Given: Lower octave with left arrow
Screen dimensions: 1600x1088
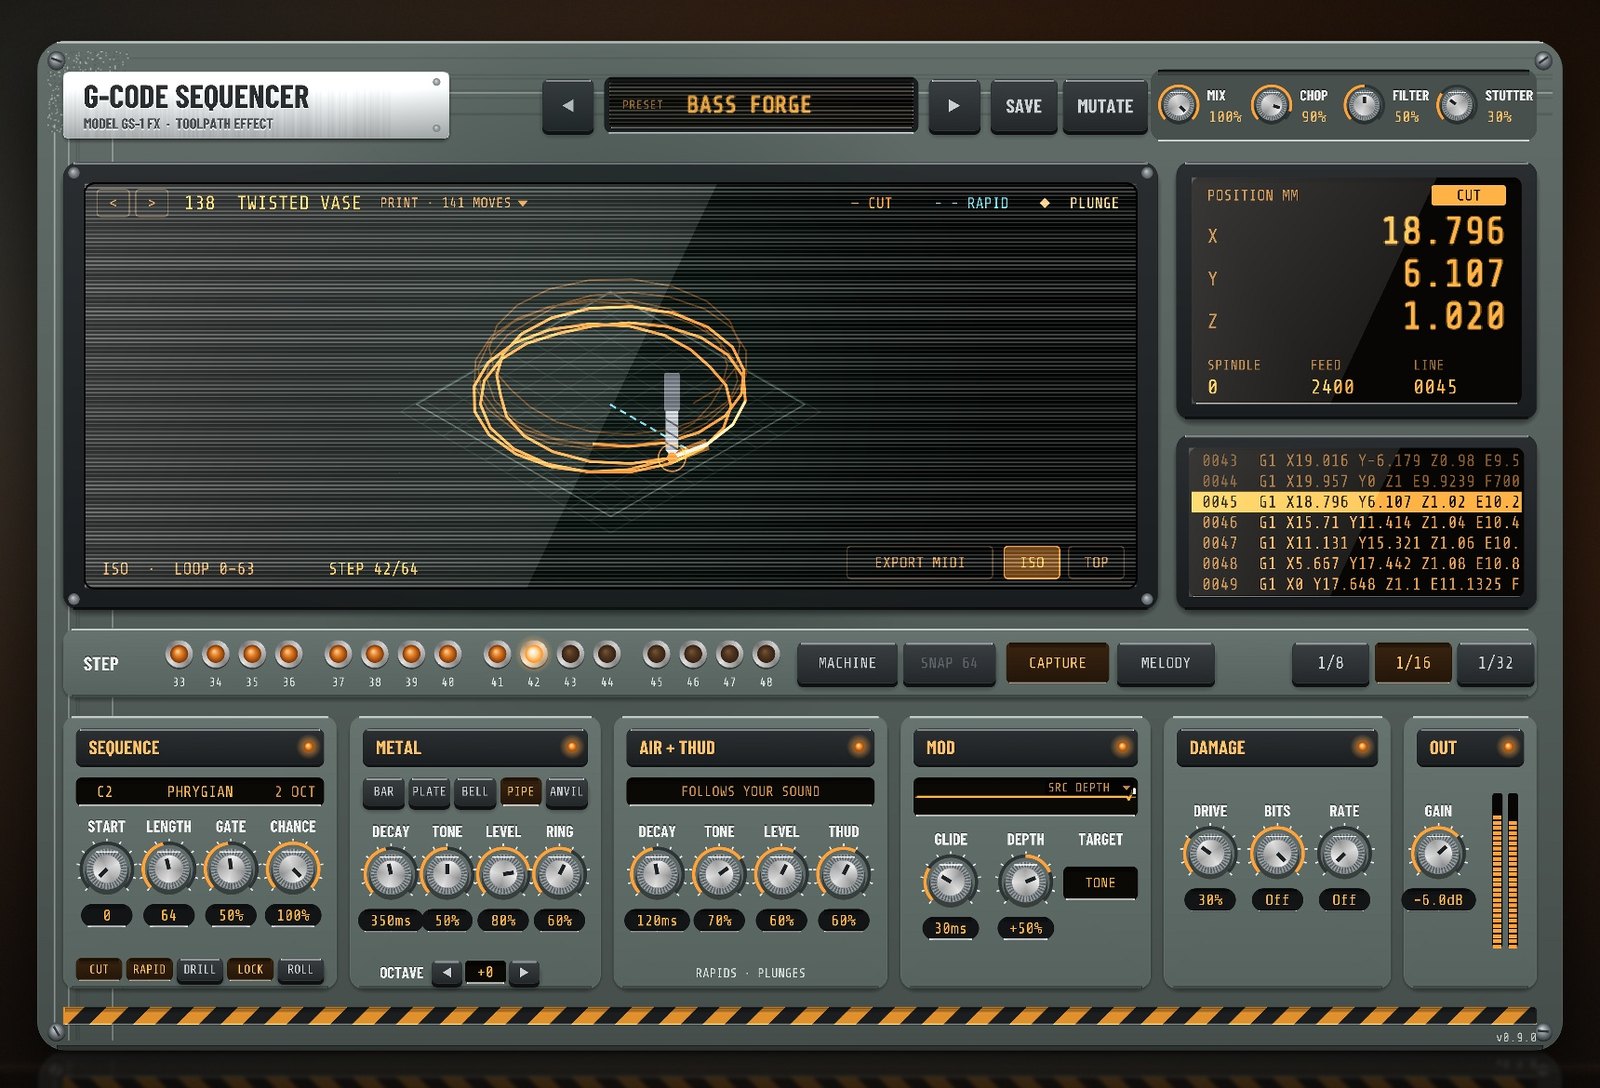Looking at the screenshot, I should (x=447, y=972).
